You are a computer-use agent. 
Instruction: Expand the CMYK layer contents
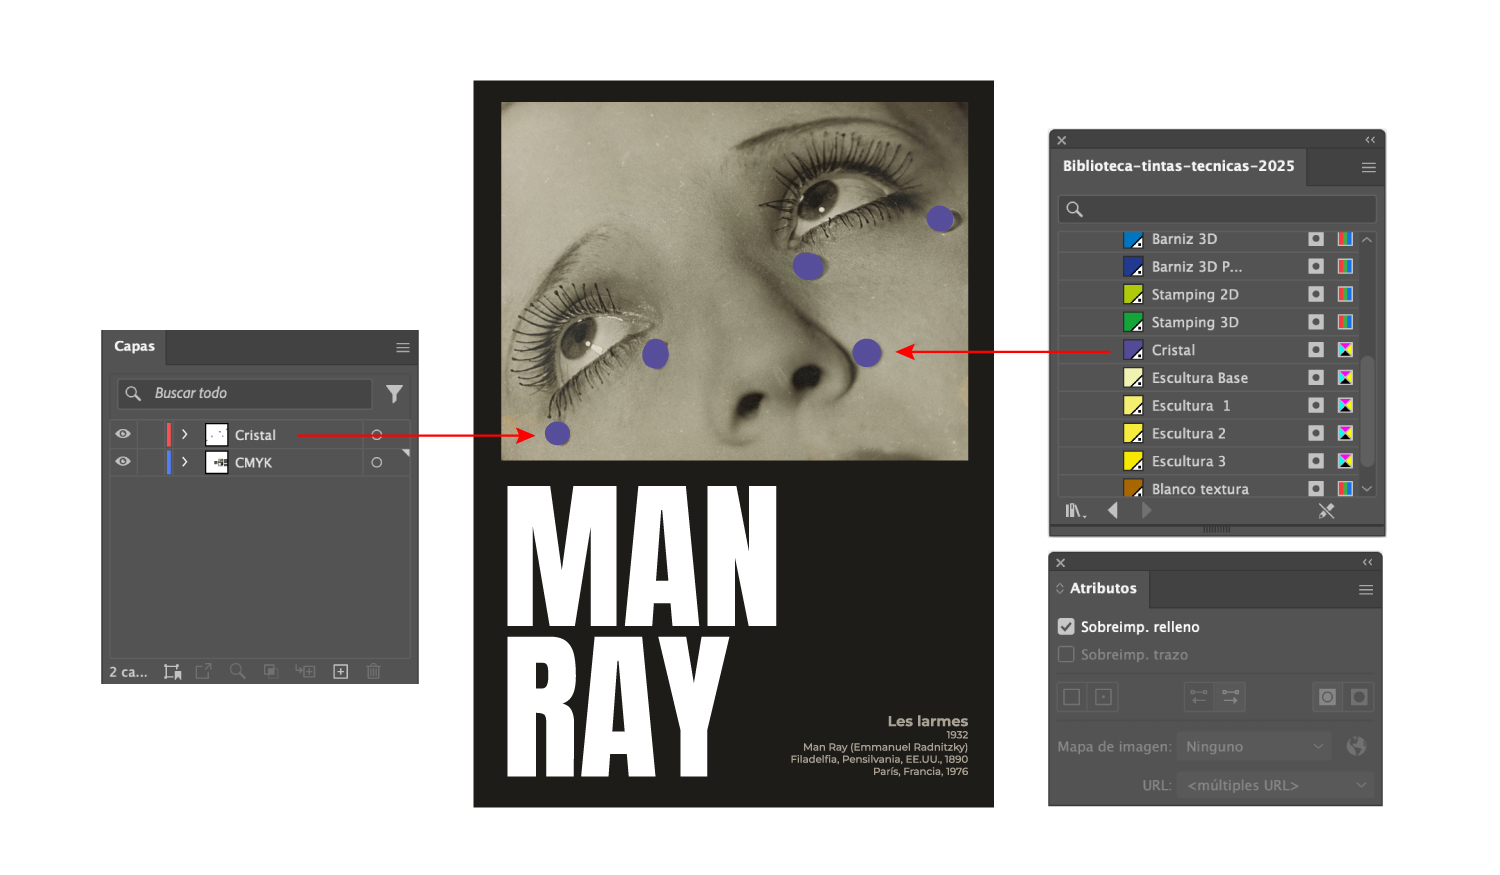tap(185, 462)
